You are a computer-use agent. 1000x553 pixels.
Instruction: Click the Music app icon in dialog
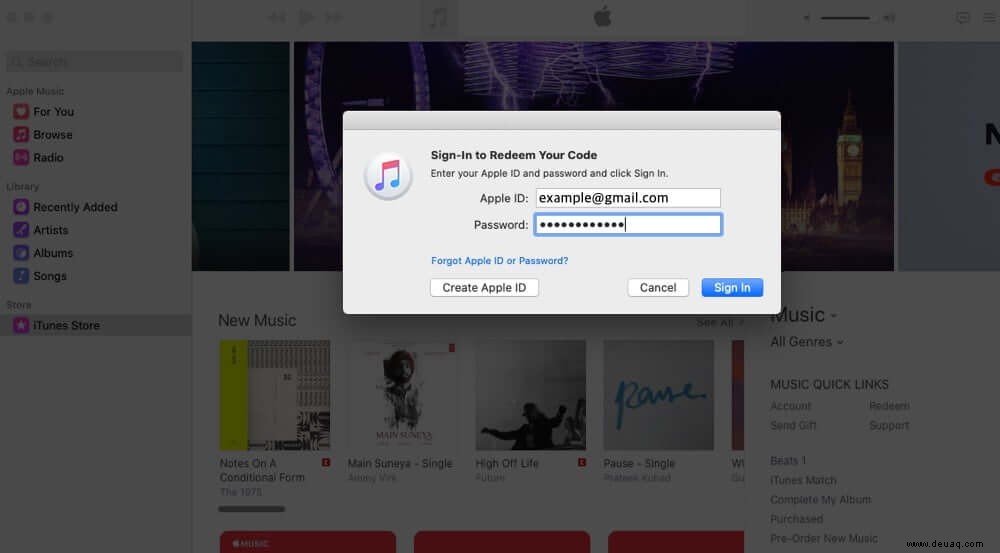[x=388, y=175]
